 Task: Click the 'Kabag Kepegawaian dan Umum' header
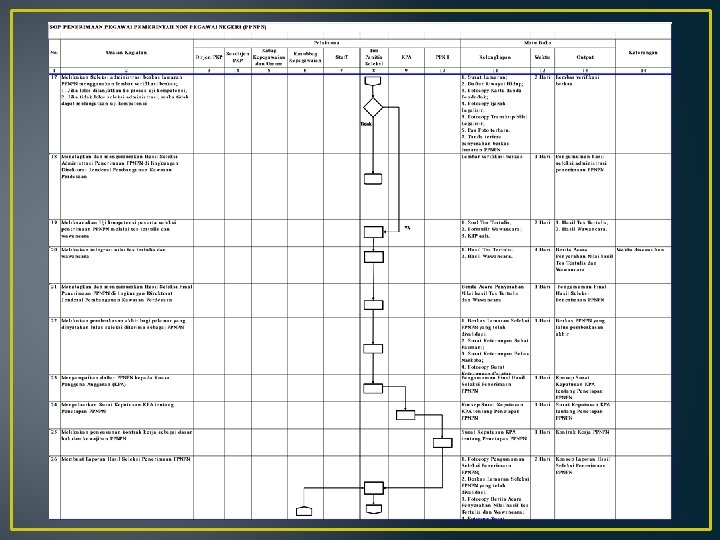click(x=269, y=57)
